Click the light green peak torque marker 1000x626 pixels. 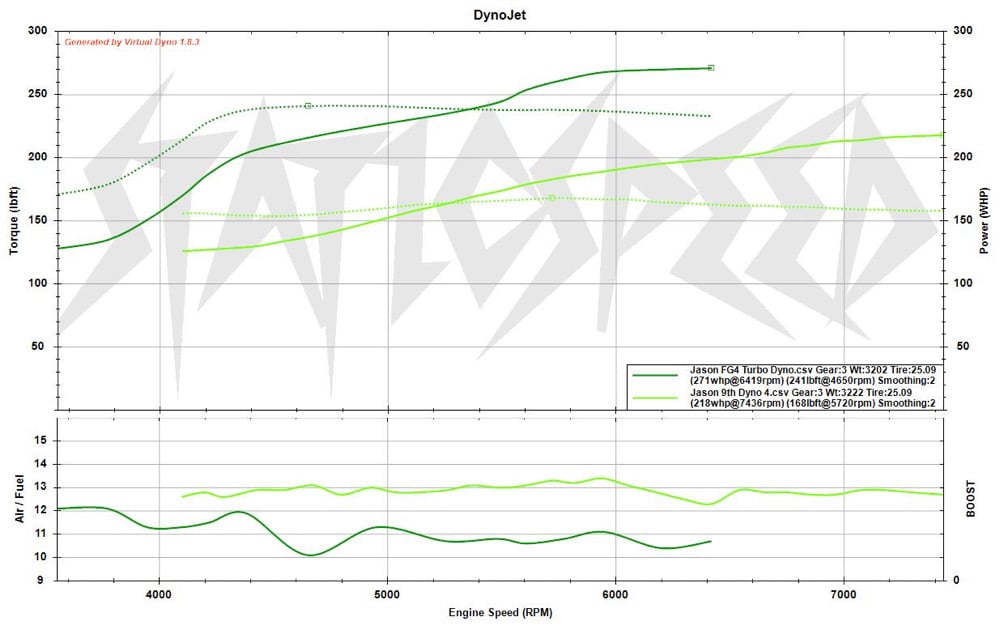tap(552, 198)
